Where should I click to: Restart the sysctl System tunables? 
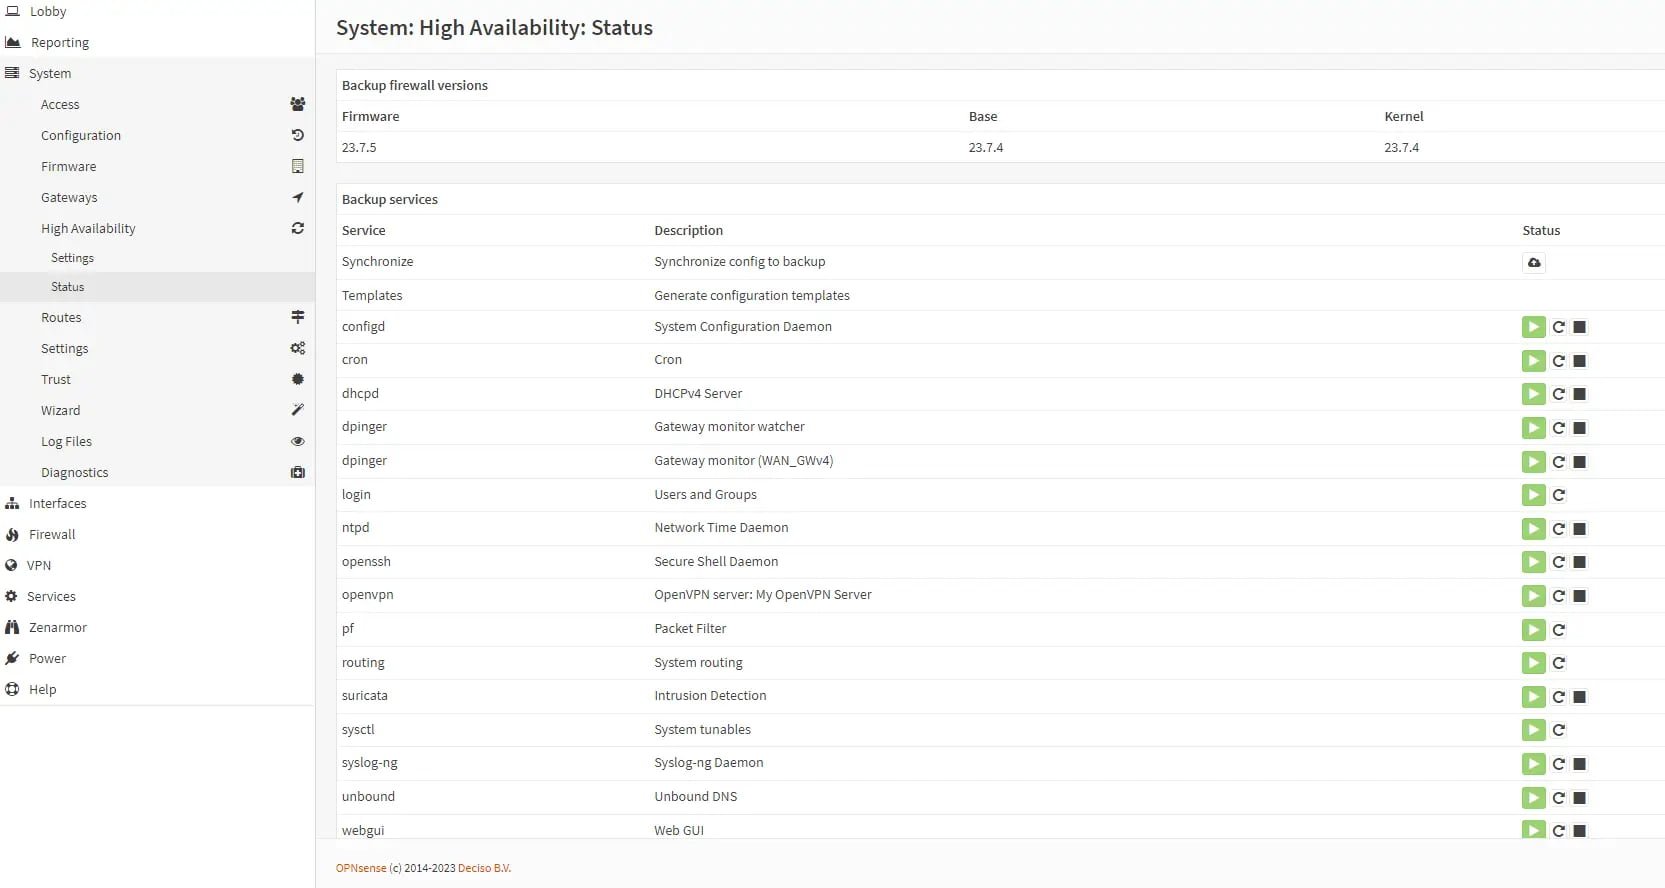(1558, 730)
